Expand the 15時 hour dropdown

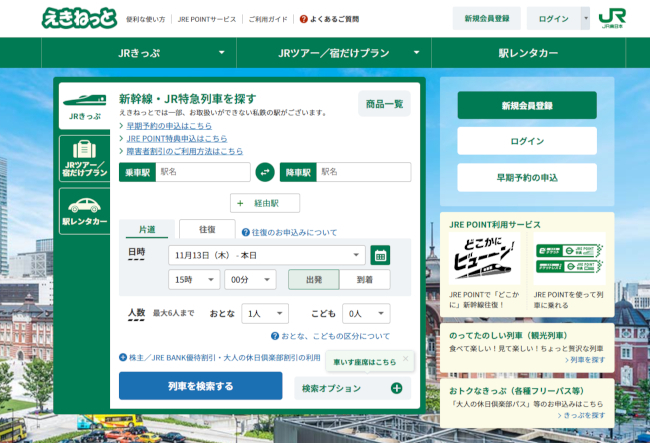pyautogui.click(x=194, y=280)
